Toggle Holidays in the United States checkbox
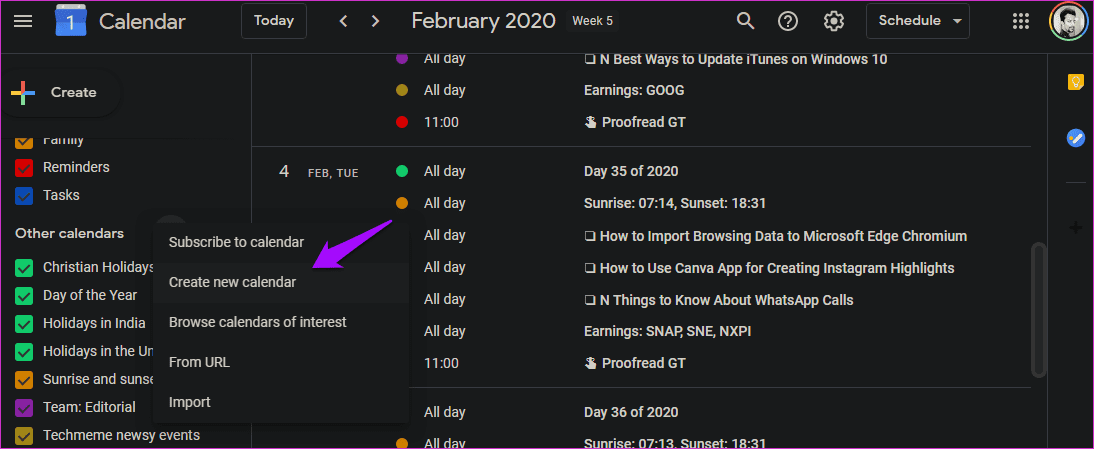The width and height of the screenshot is (1094, 449). 24,351
